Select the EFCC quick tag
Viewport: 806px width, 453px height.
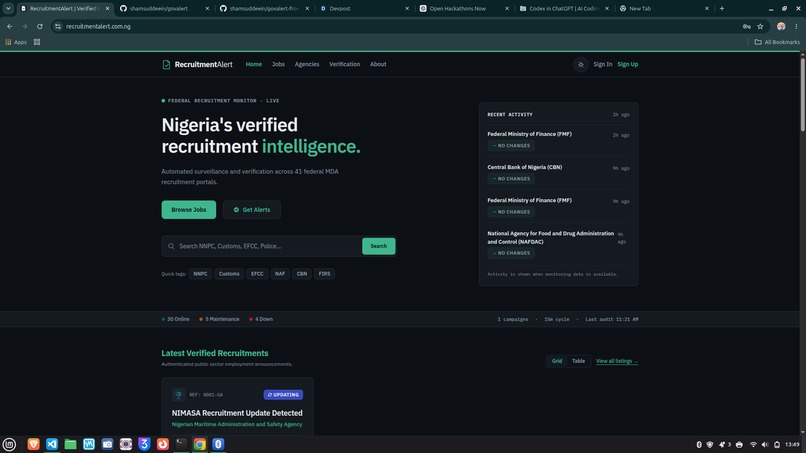(258, 274)
